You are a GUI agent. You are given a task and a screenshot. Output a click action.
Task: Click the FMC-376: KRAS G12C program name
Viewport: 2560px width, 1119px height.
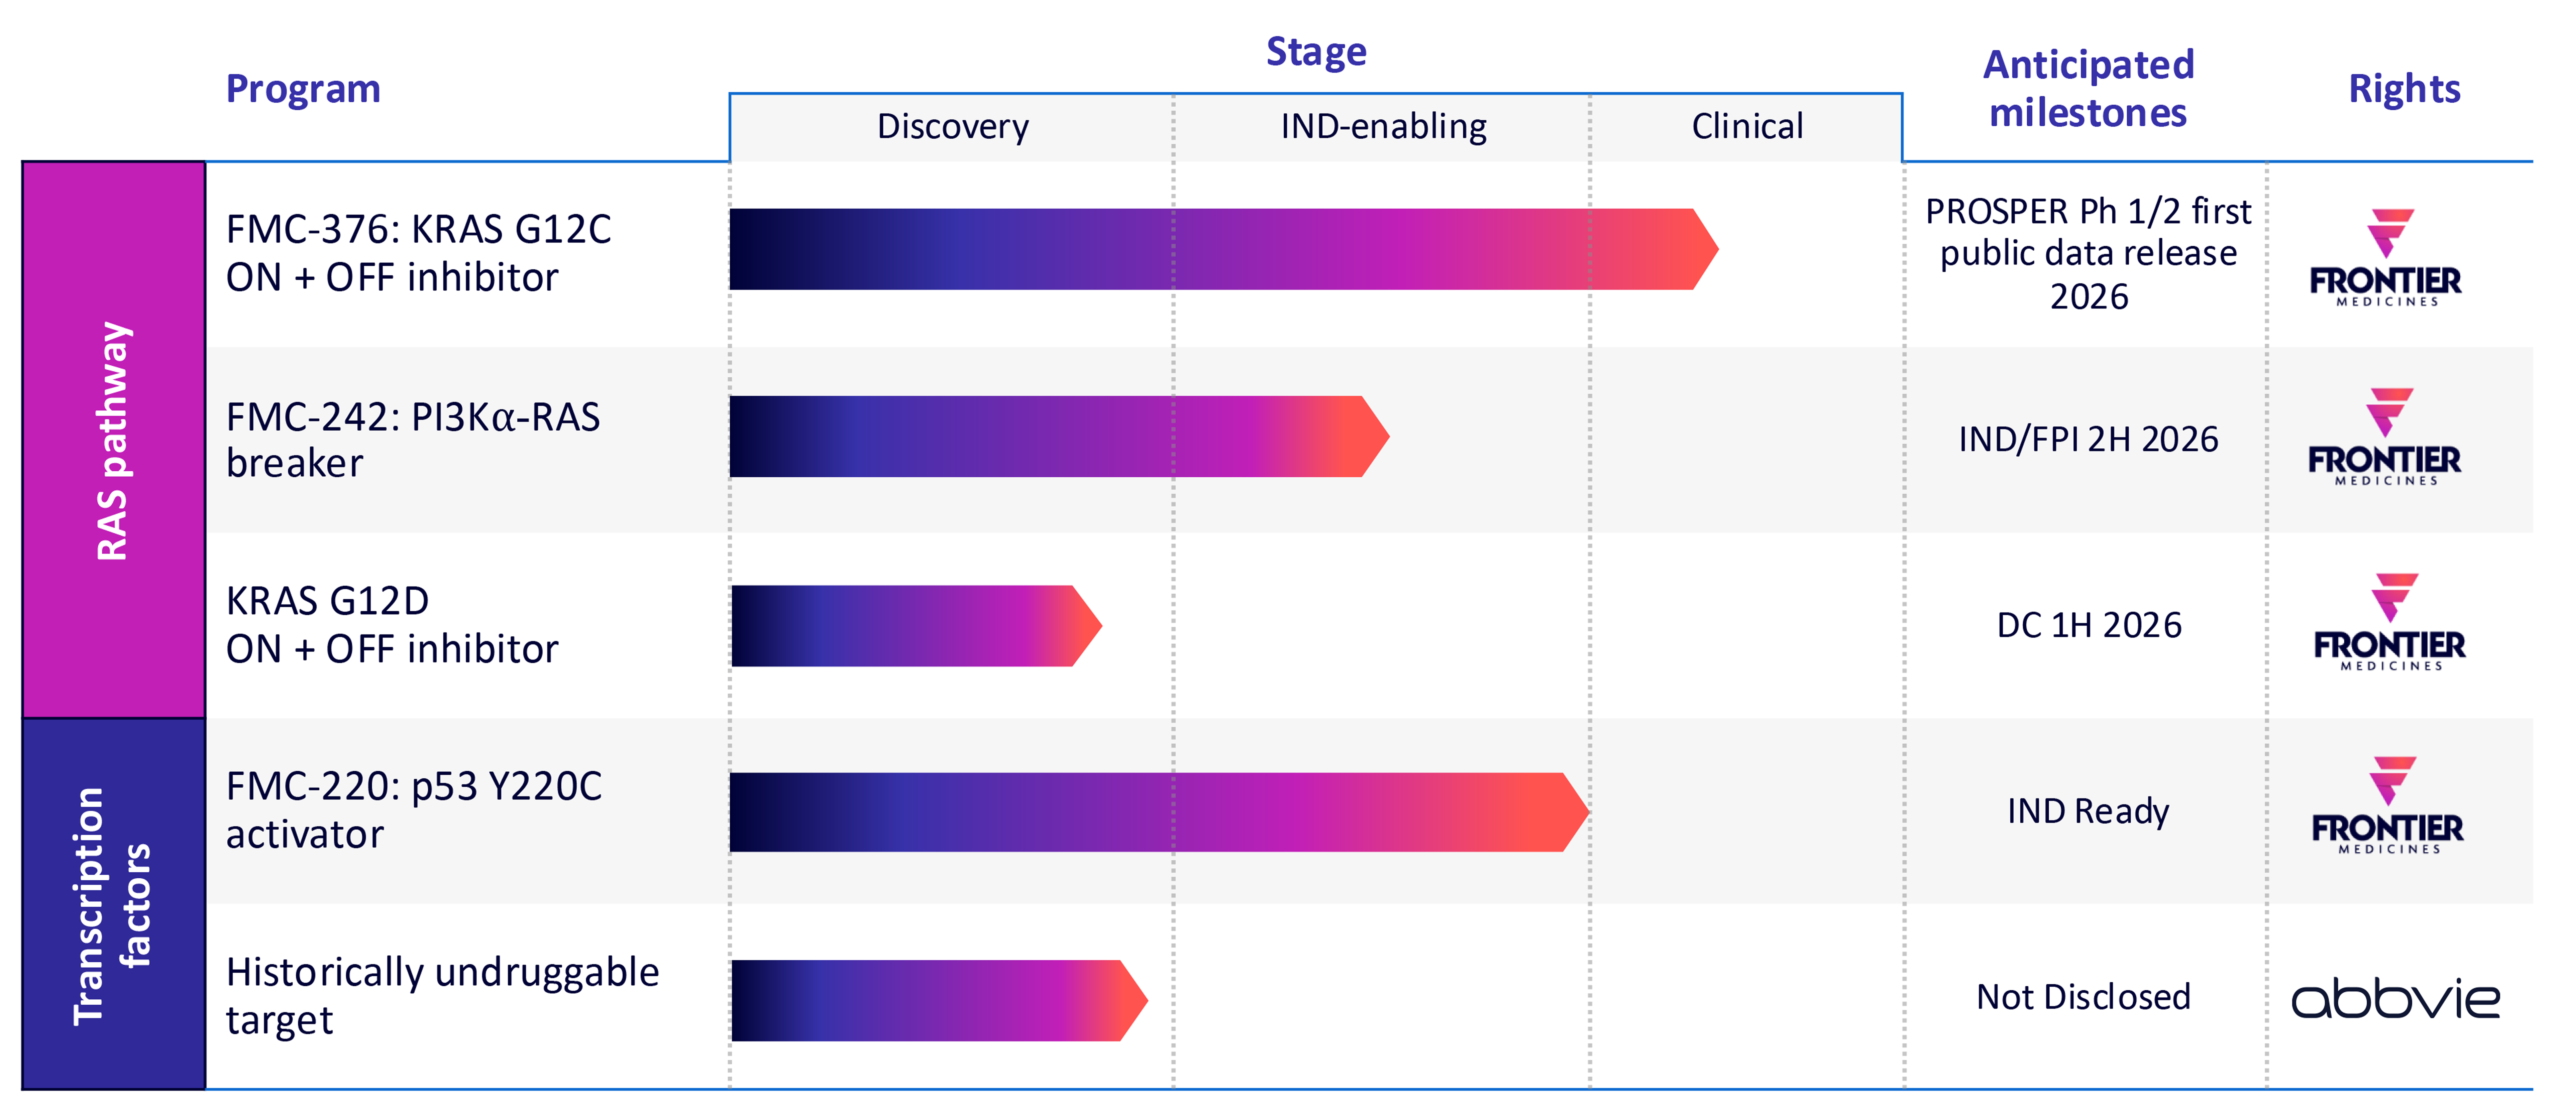(418, 253)
